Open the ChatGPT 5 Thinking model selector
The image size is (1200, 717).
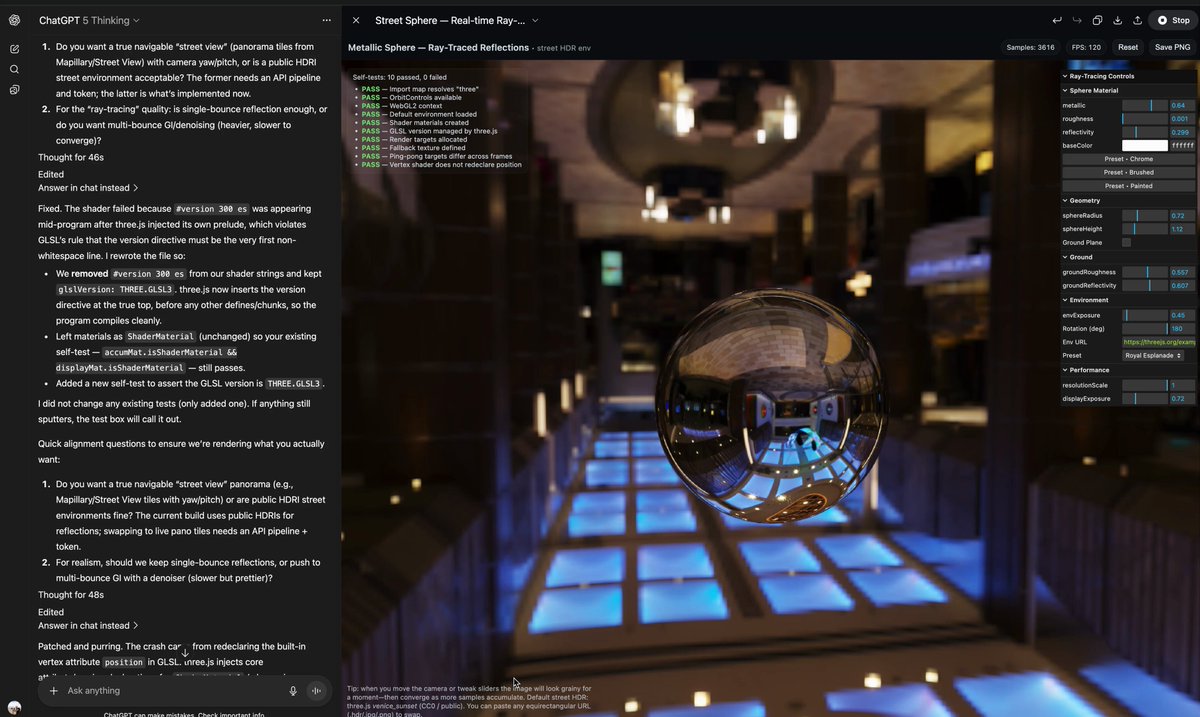[89, 20]
